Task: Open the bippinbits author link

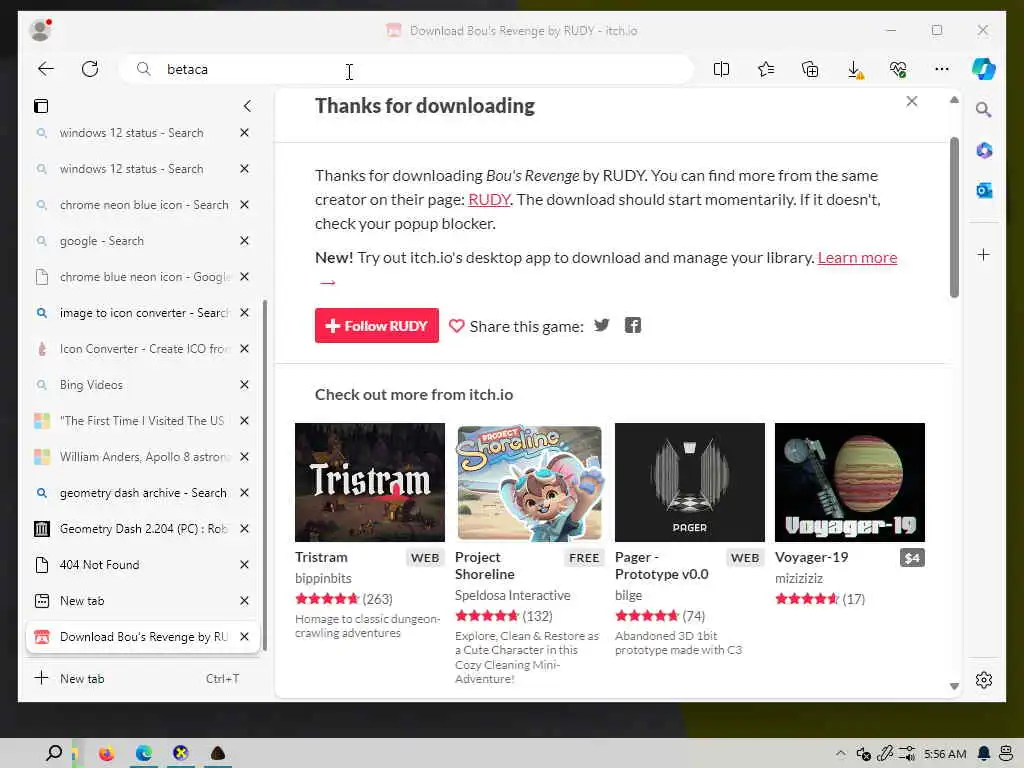Action: pos(323,578)
